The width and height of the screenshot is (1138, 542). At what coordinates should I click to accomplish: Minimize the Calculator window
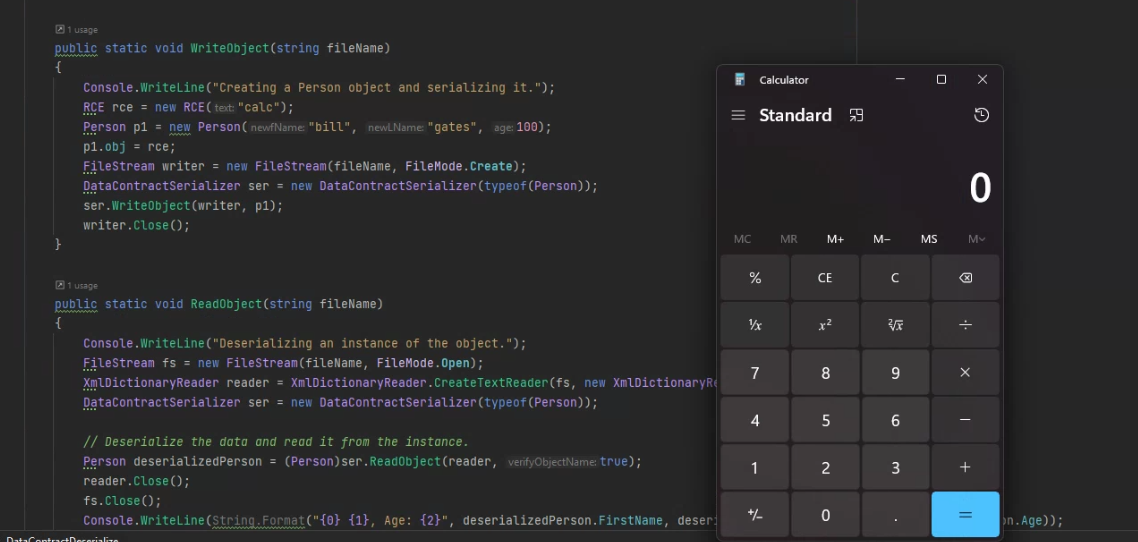[900, 79]
